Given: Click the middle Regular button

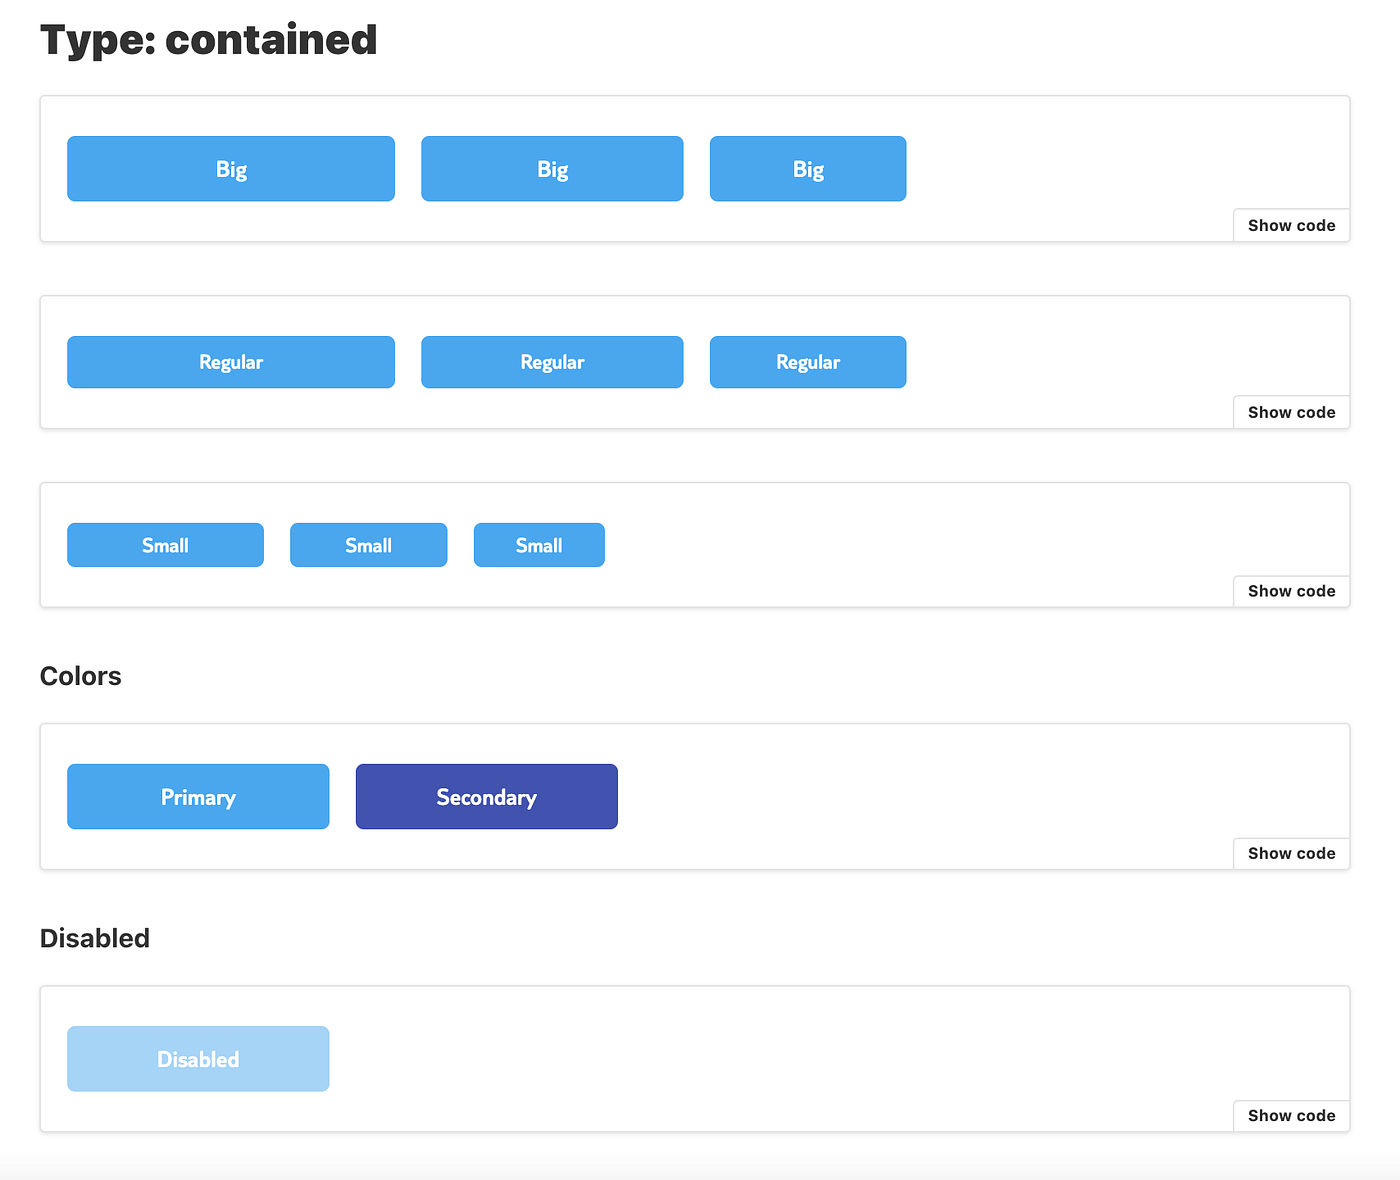Looking at the screenshot, I should tap(552, 362).
